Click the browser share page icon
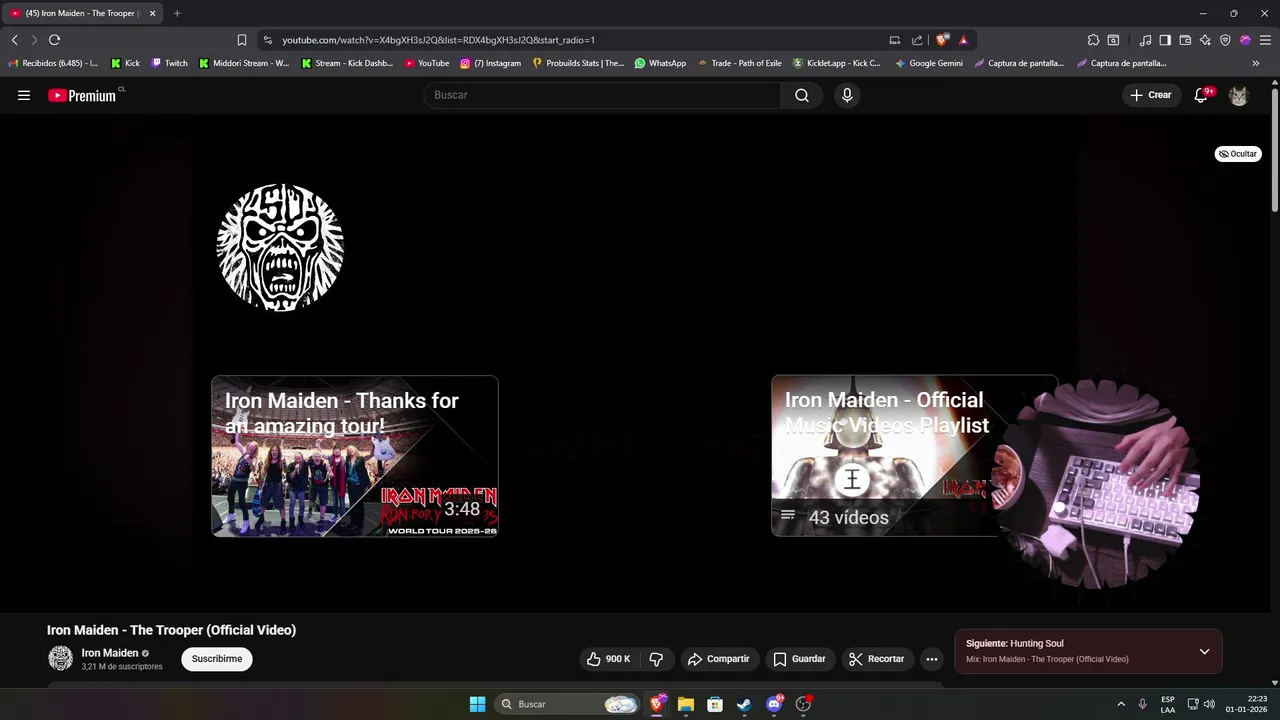 point(917,40)
